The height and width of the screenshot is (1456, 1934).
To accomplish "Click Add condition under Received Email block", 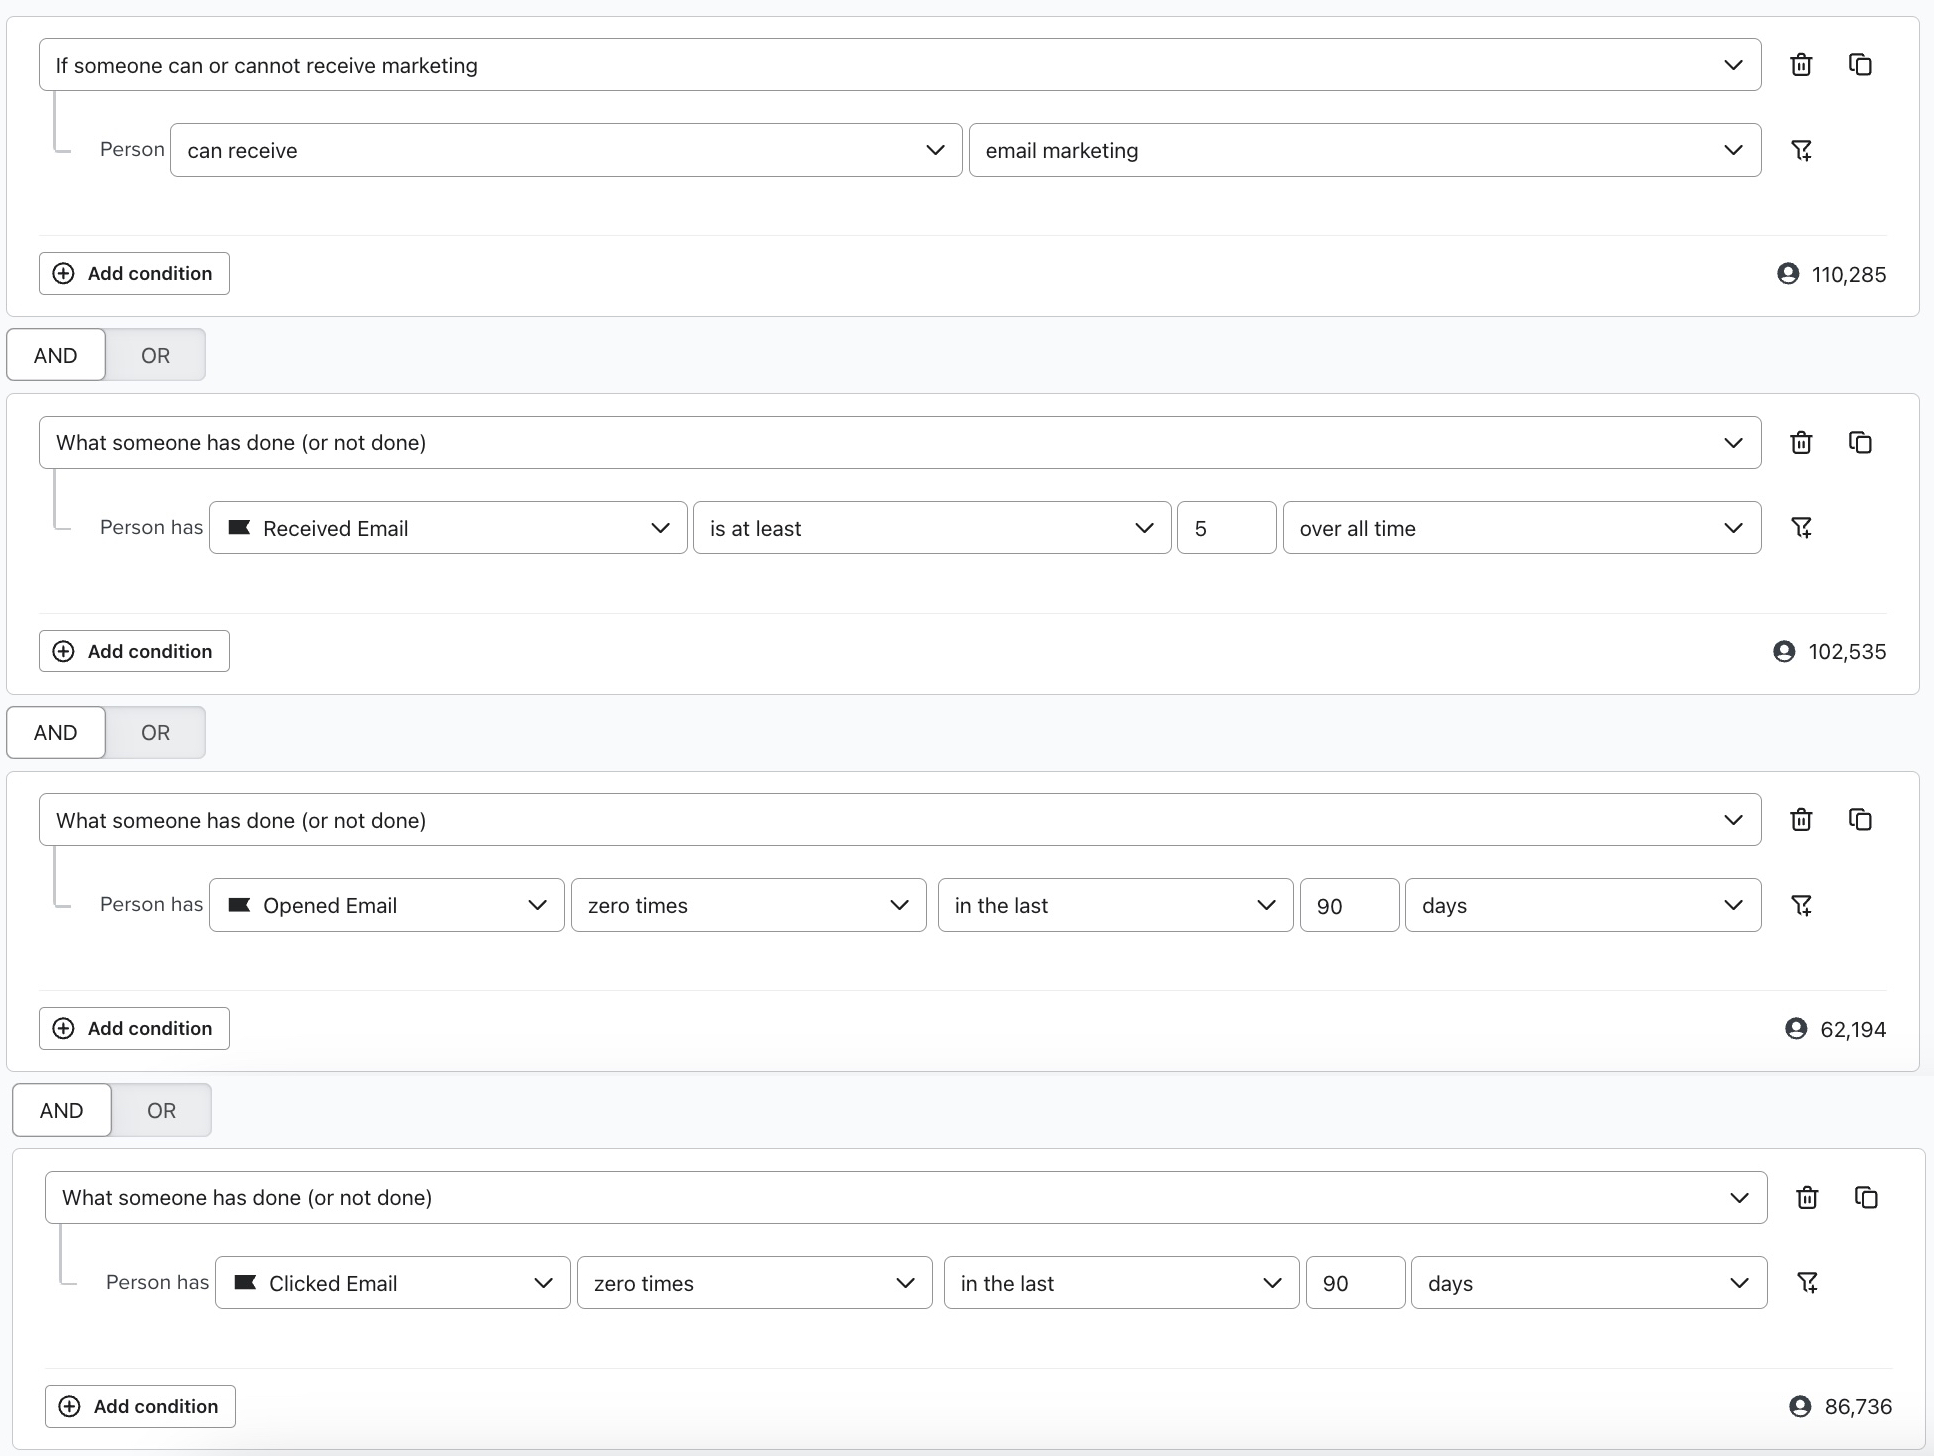I will point(134,651).
